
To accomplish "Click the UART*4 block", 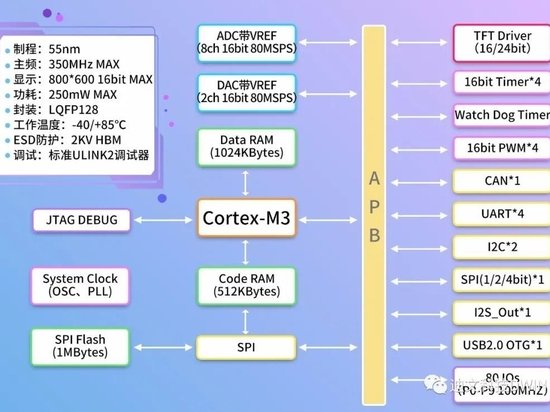I will pyautogui.click(x=502, y=214).
